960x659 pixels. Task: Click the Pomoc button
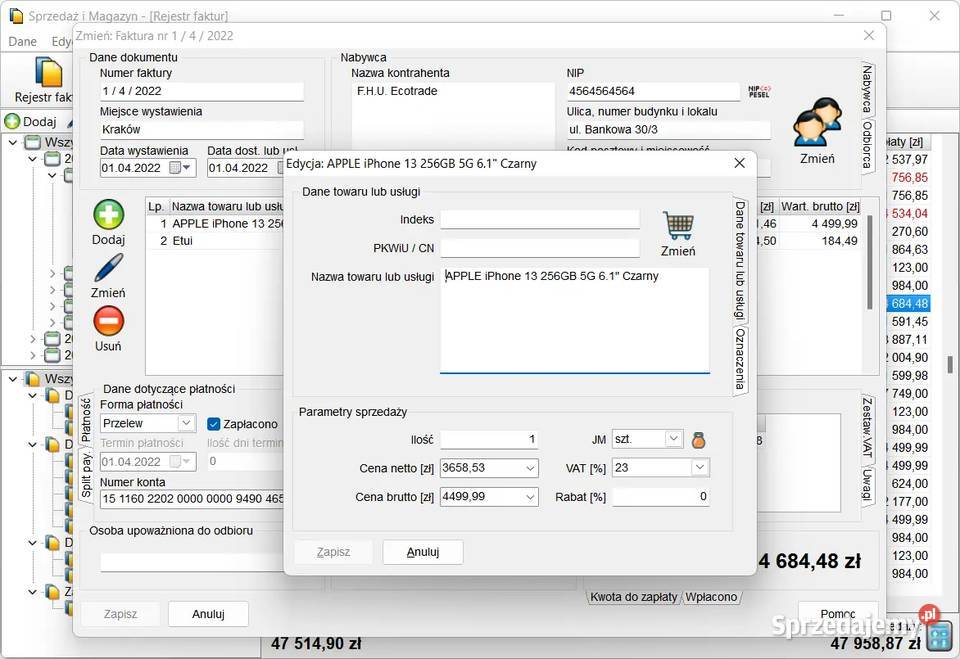point(837,613)
